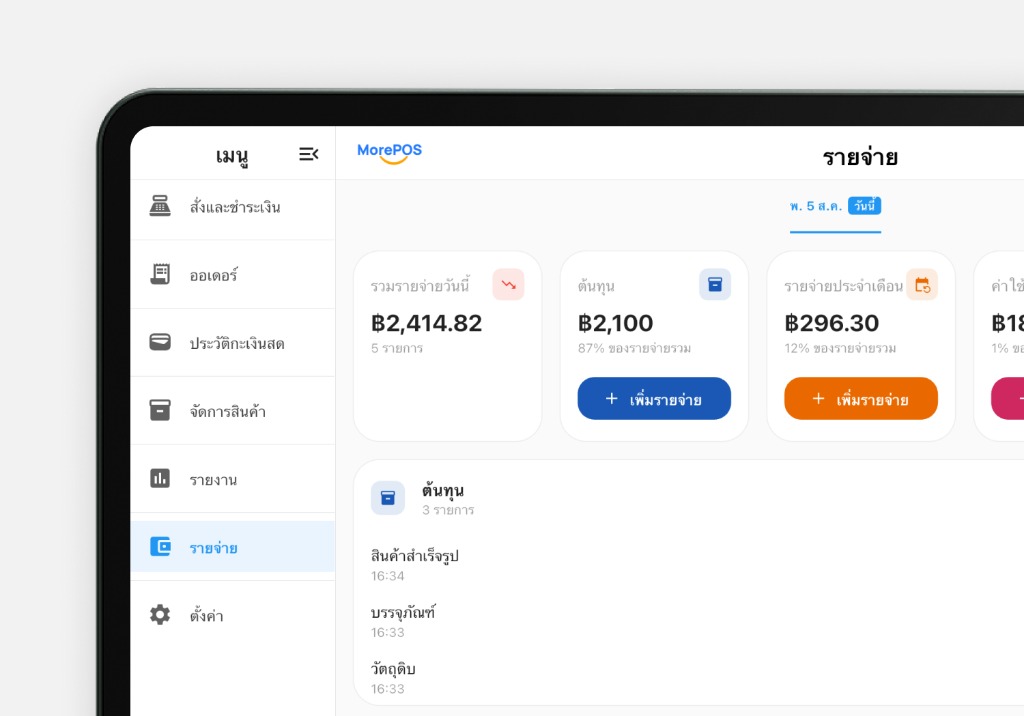
Task: Open the สั่งและชำระเงิน menu item
Action: pyautogui.click(x=233, y=206)
